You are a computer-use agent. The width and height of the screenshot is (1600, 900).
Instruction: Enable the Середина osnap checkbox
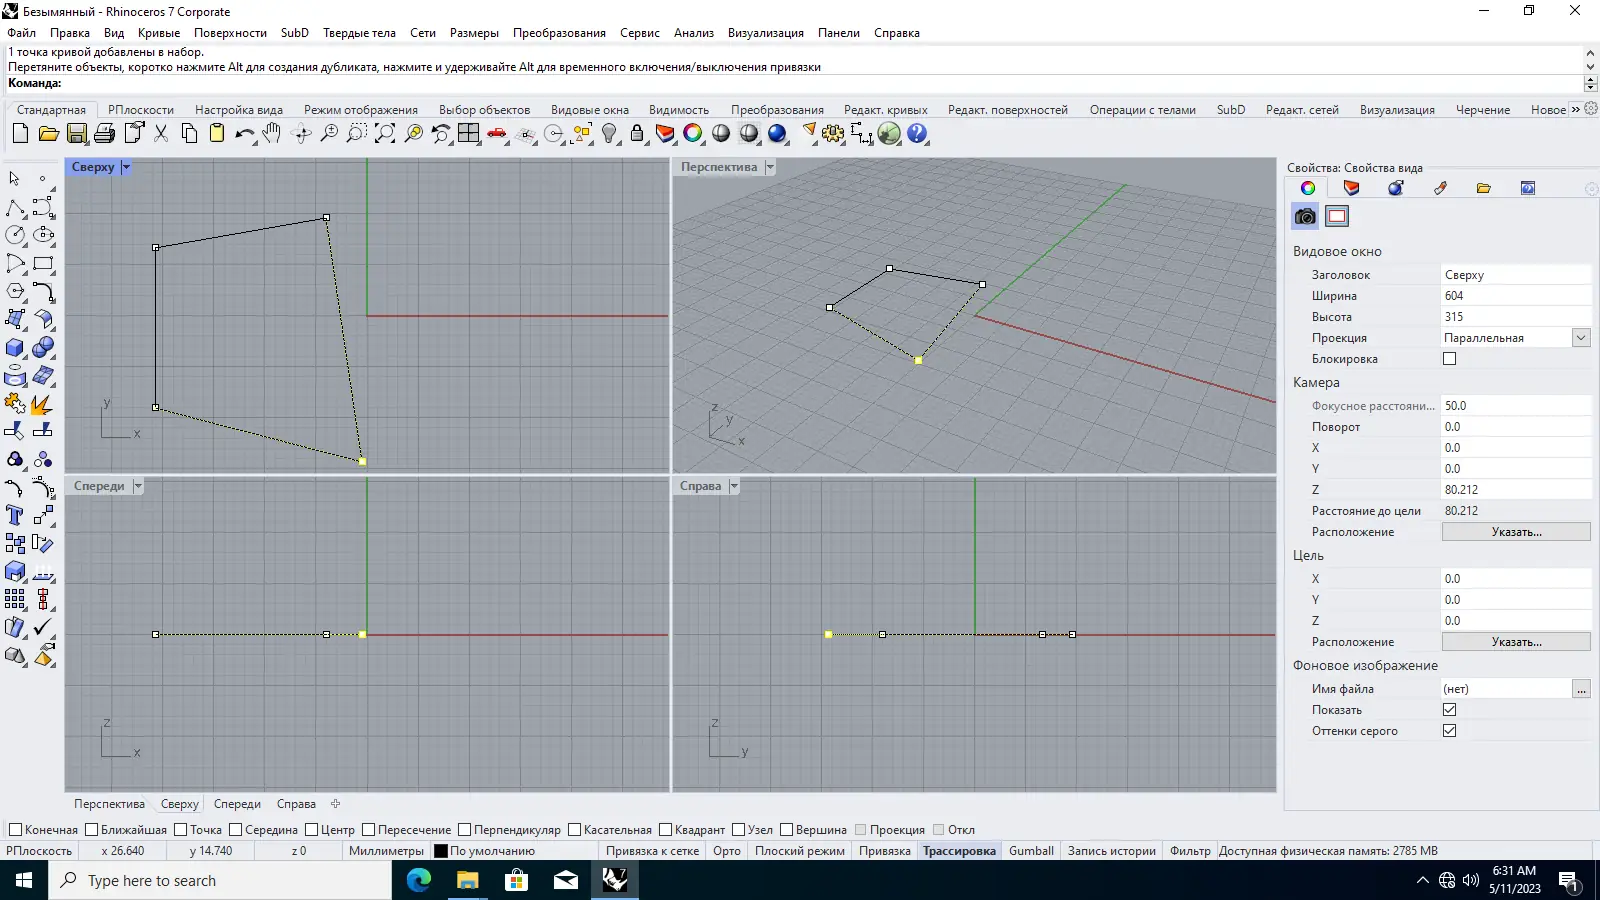236,830
